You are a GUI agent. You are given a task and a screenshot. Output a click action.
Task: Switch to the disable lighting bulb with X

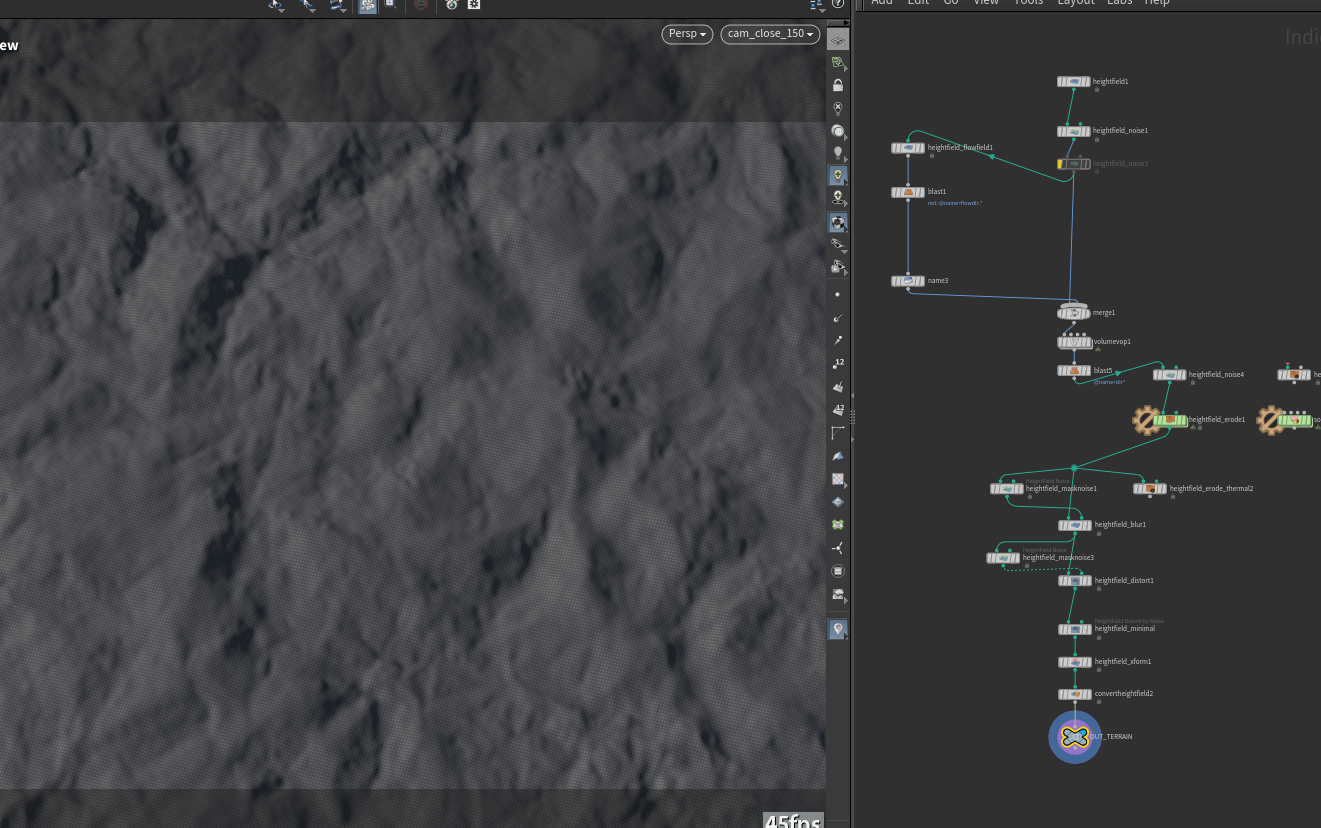point(838,107)
